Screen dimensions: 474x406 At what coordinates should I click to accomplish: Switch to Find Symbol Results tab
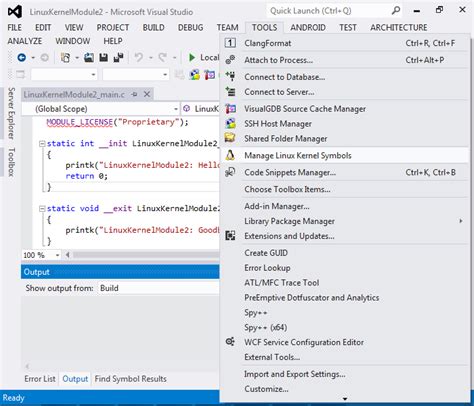(131, 379)
